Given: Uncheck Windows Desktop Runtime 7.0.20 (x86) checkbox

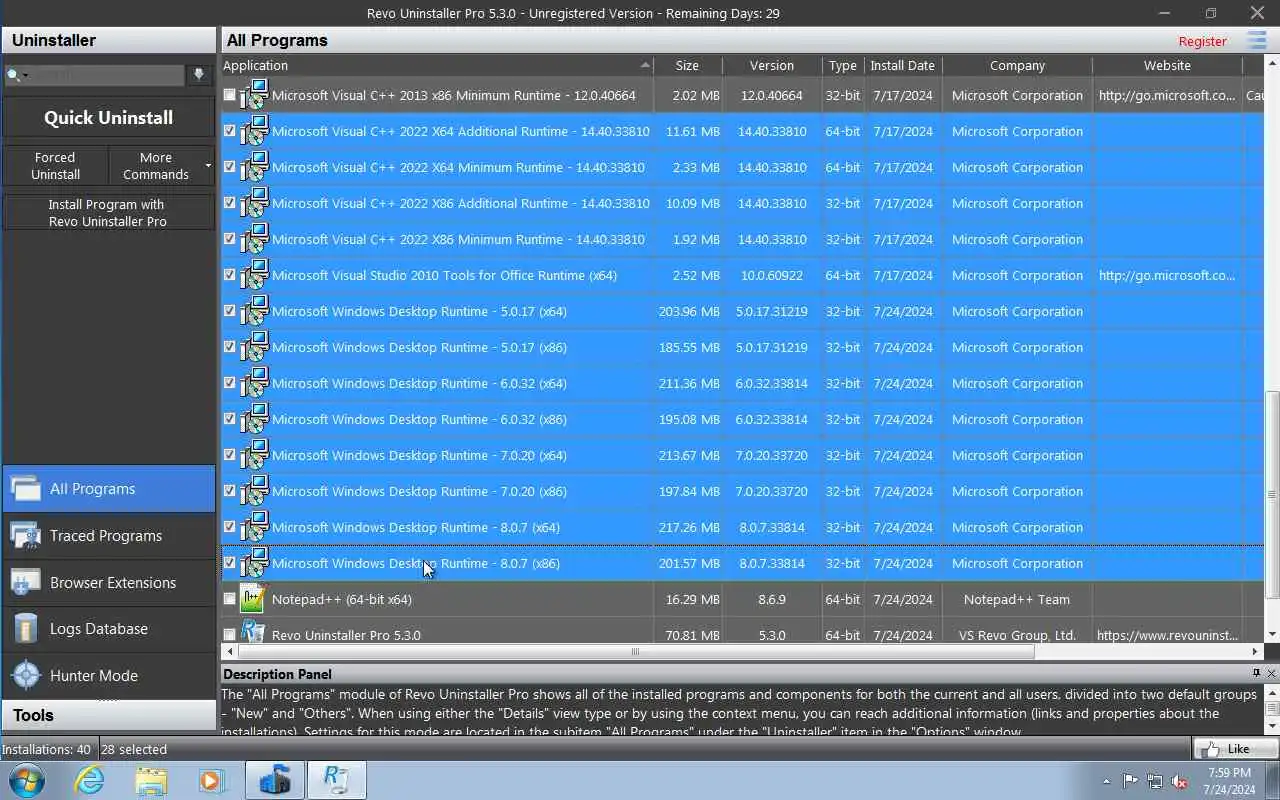Looking at the screenshot, I should coord(230,491).
